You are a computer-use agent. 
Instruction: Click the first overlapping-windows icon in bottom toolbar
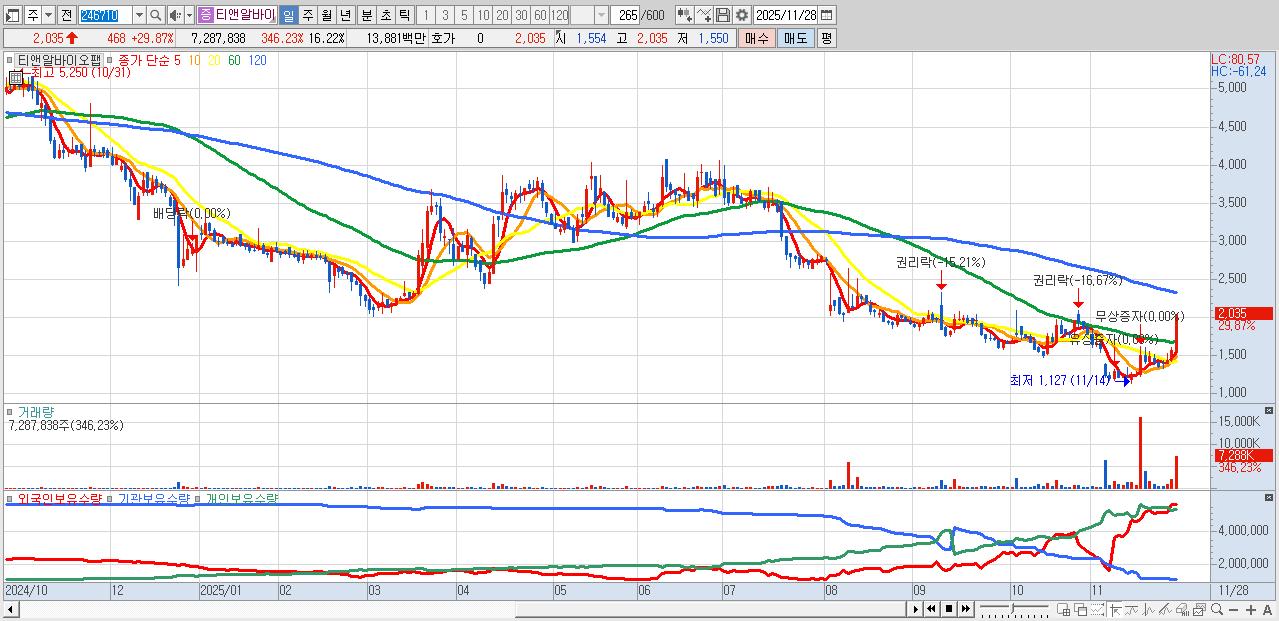[1063, 609]
